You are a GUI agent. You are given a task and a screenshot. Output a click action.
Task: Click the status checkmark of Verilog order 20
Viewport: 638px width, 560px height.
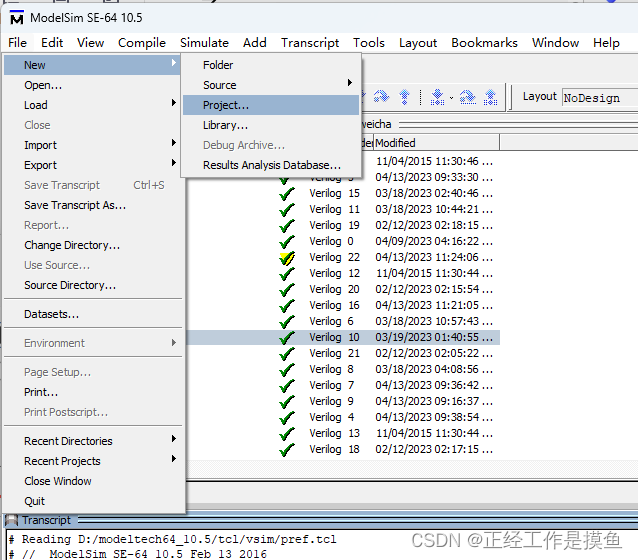point(287,289)
